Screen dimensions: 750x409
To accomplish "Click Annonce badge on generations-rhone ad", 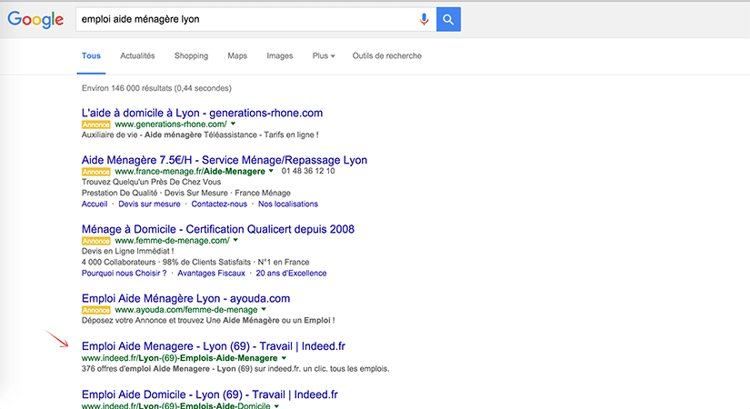I will 96,125.
